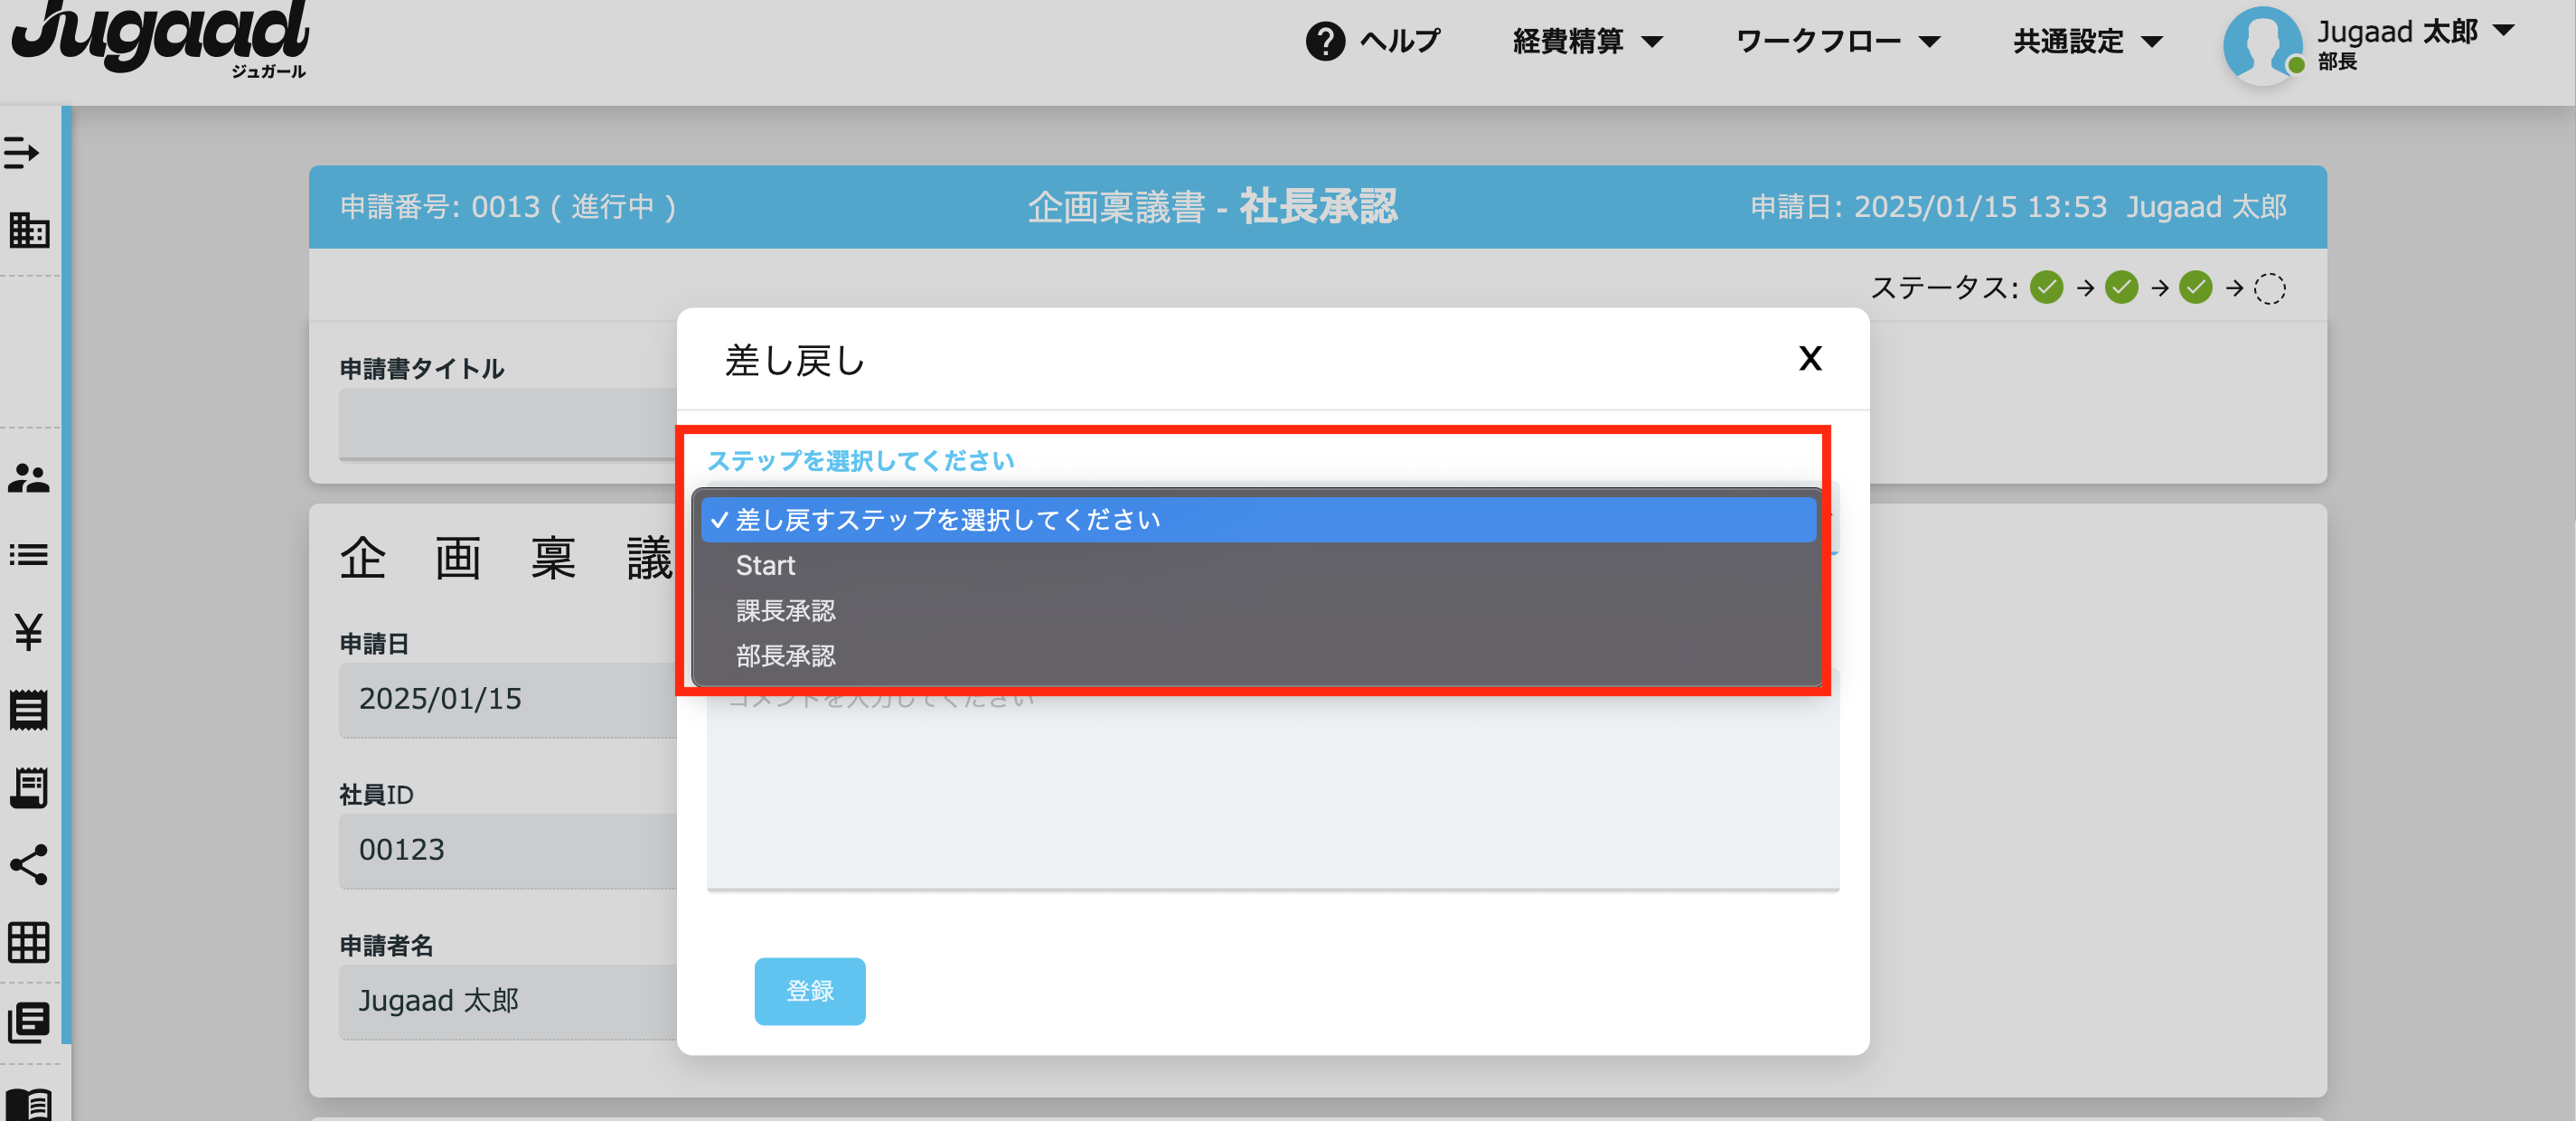Open the company building icon in sidebar

point(28,231)
